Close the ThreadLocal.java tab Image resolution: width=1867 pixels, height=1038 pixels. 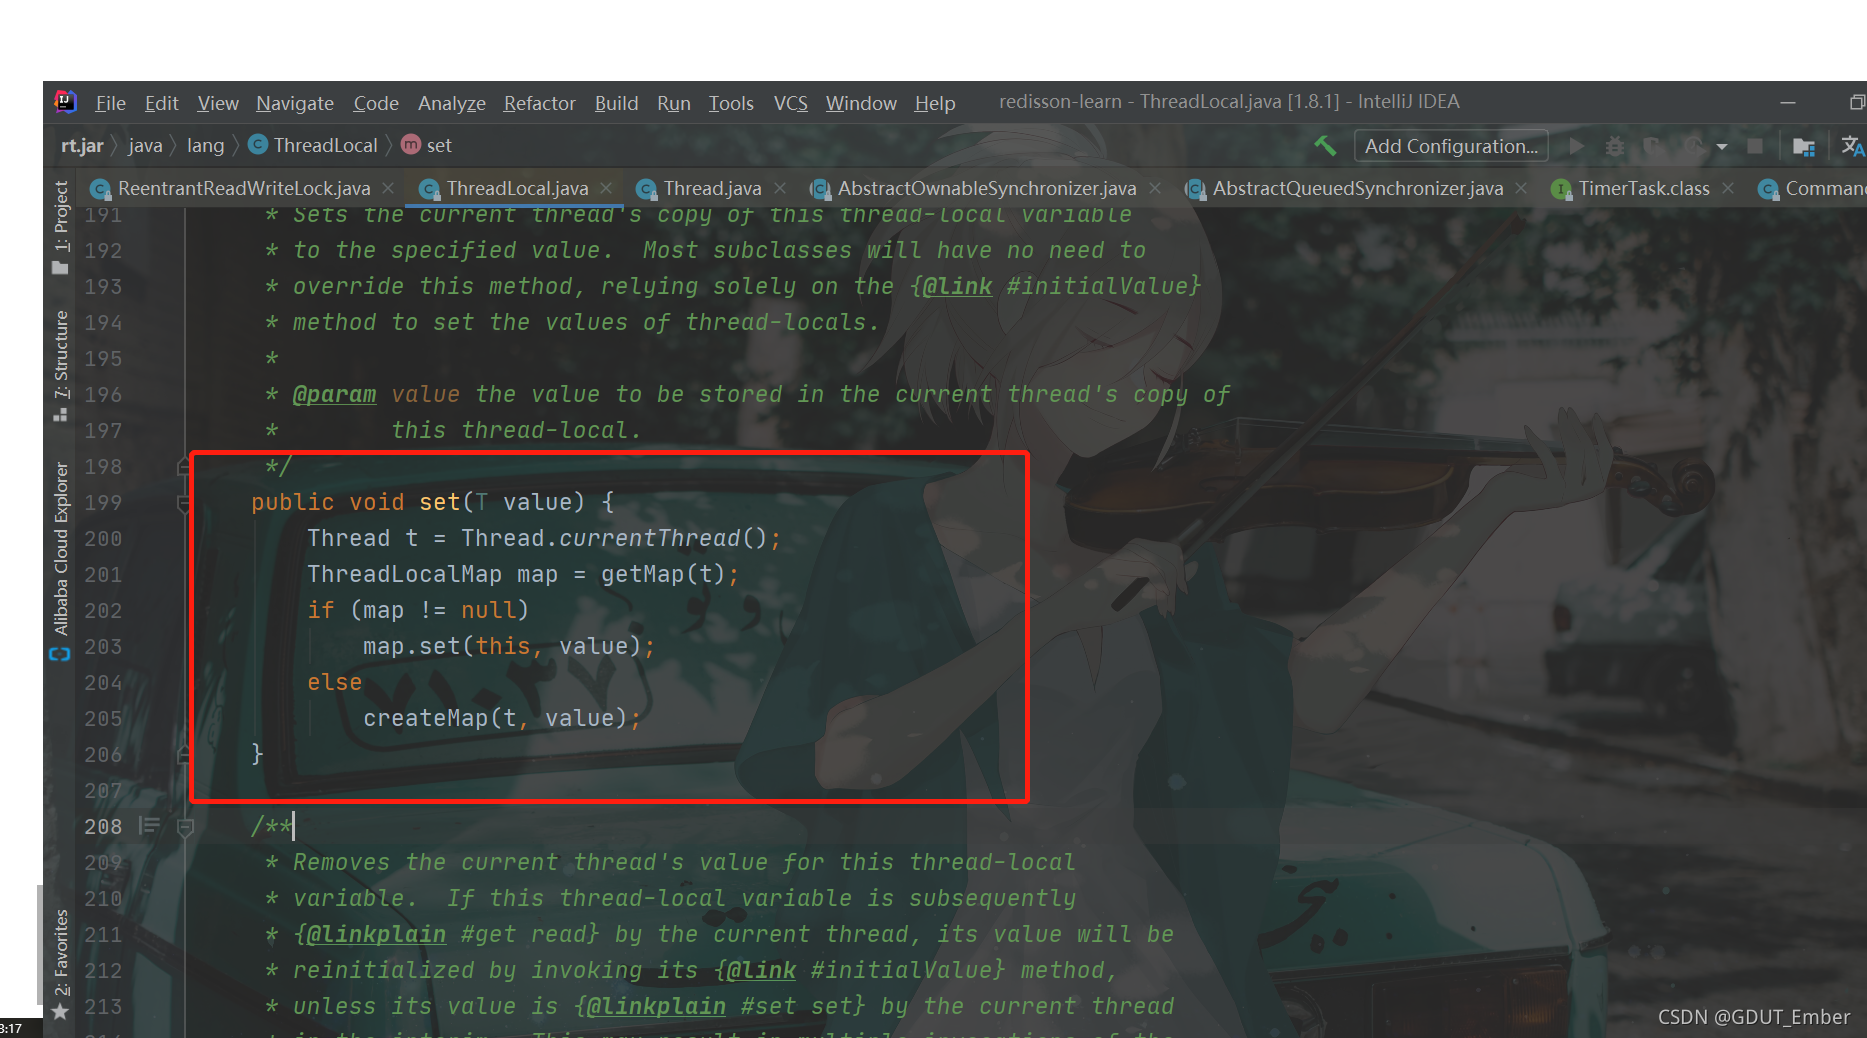(606, 189)
